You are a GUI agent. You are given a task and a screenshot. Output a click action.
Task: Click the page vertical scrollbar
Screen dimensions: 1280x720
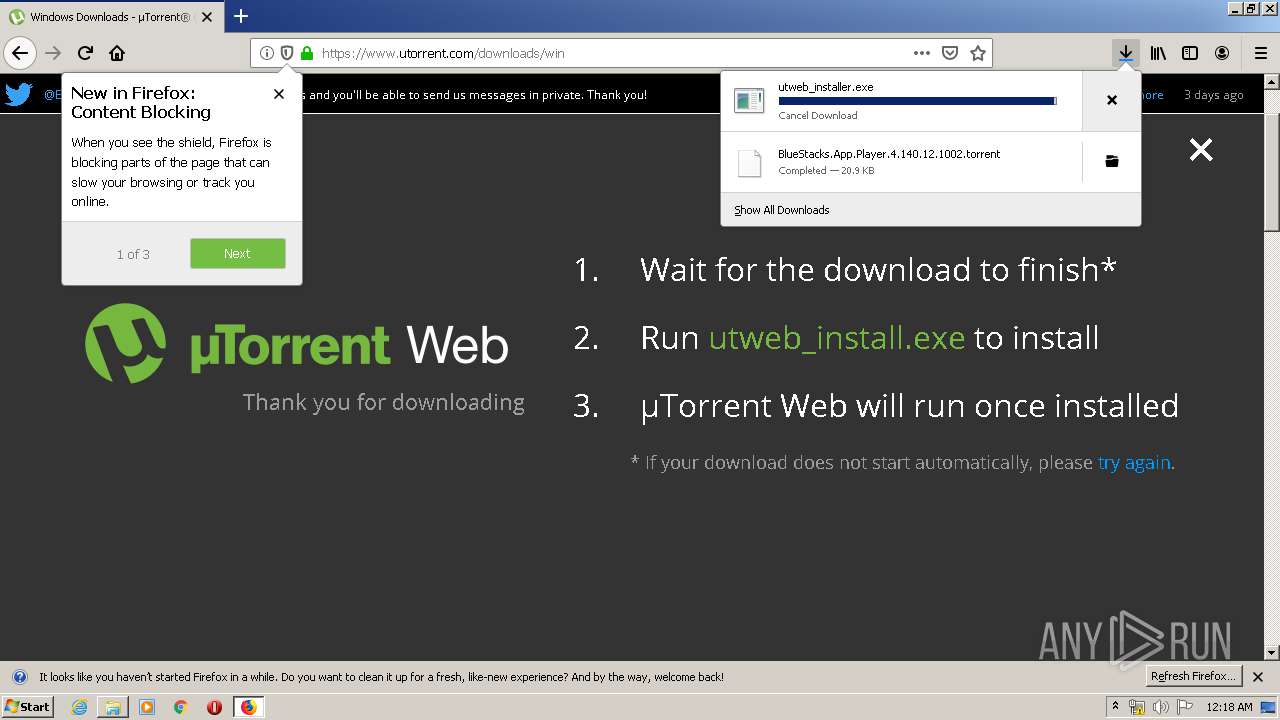click(1272, 366)
